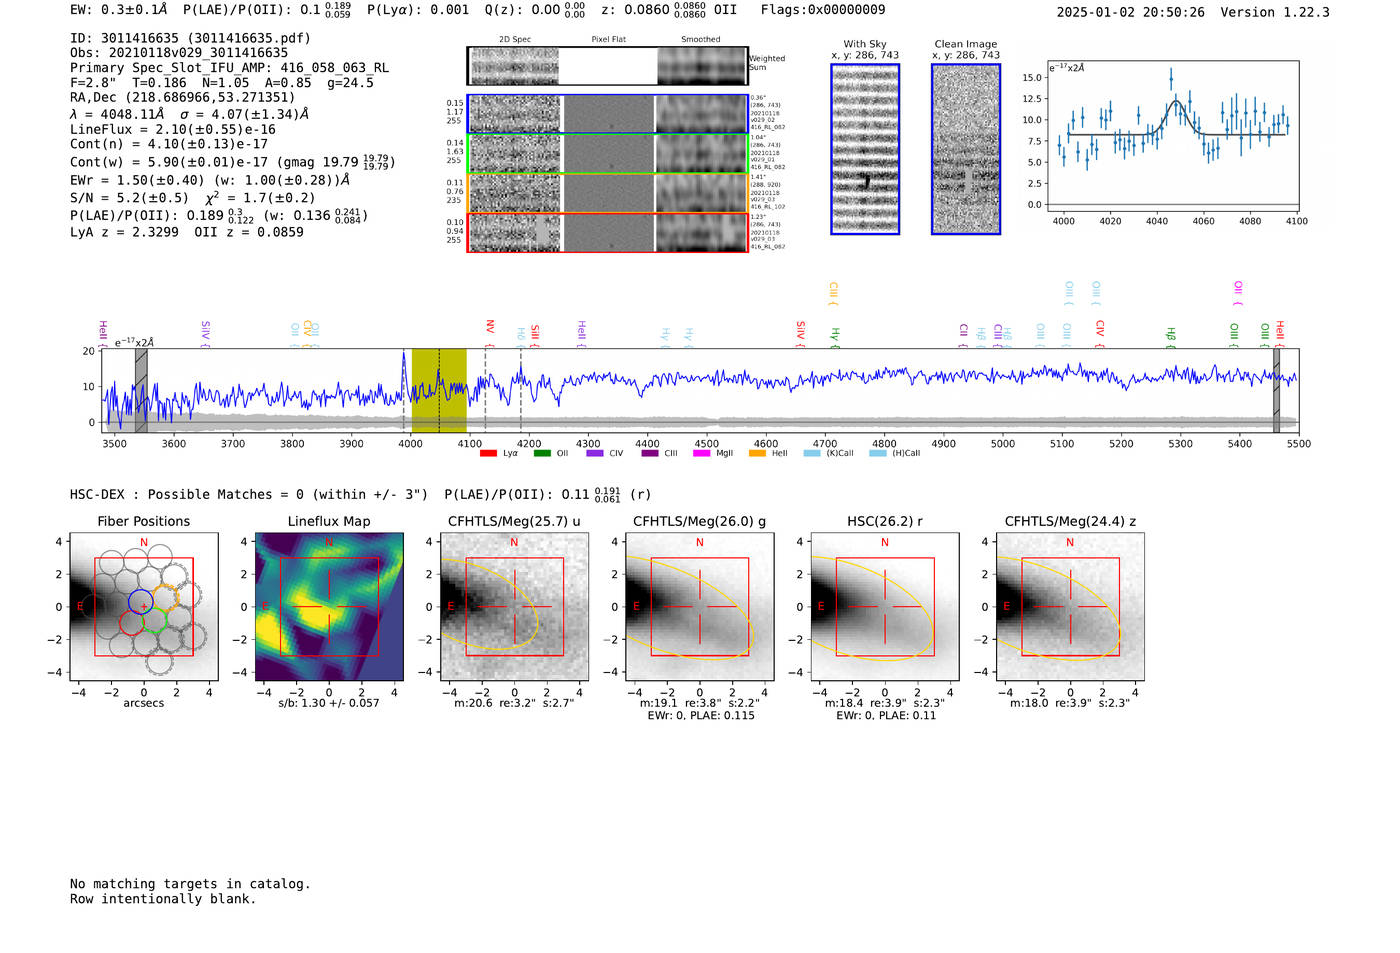Click the (K)CaII light blue legend swatch
Screen dimensions: 1400x953
click(812, 453)
